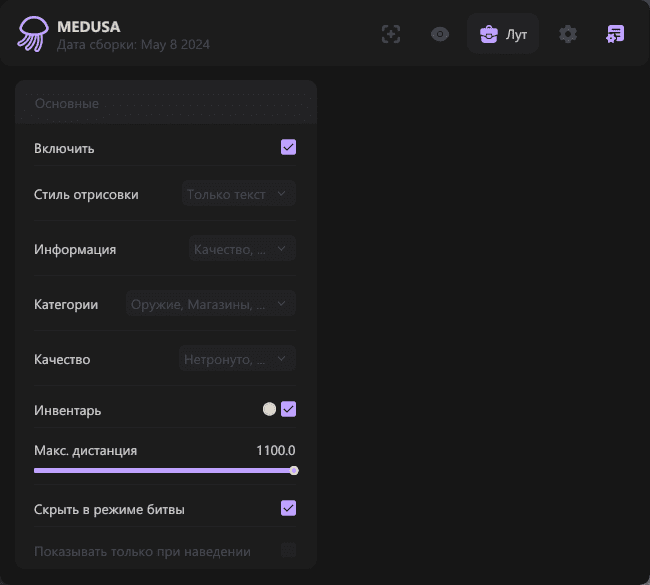650x585 pixels.
Task: Open the Стиль отрисовки dropdown
Action: coord(238,194)
